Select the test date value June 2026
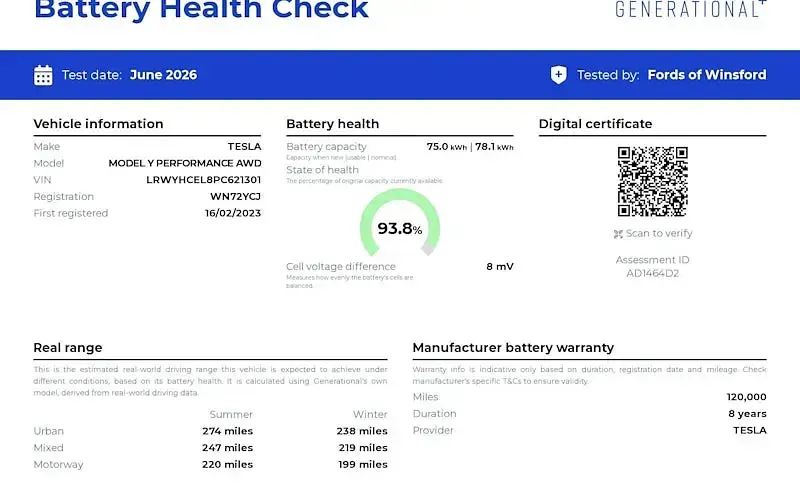 pos(163,75)
